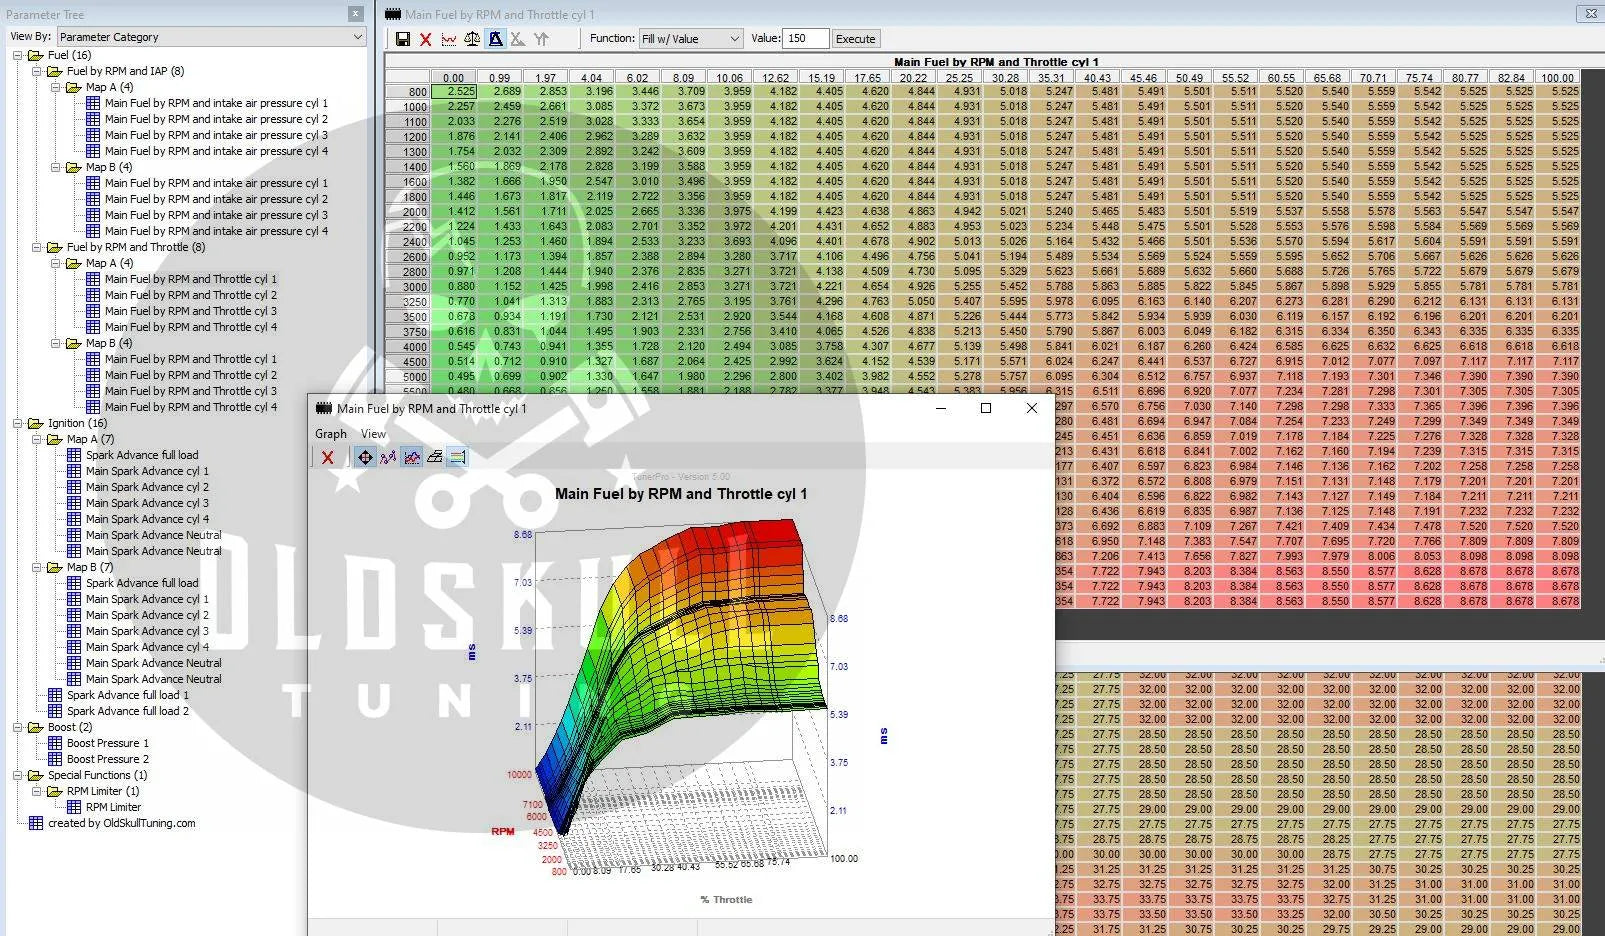Toggle the highlighted blue flask toolbar button
Viewport: 1605px width, 936px height.
pyautogui.click(x=495, y=39)
